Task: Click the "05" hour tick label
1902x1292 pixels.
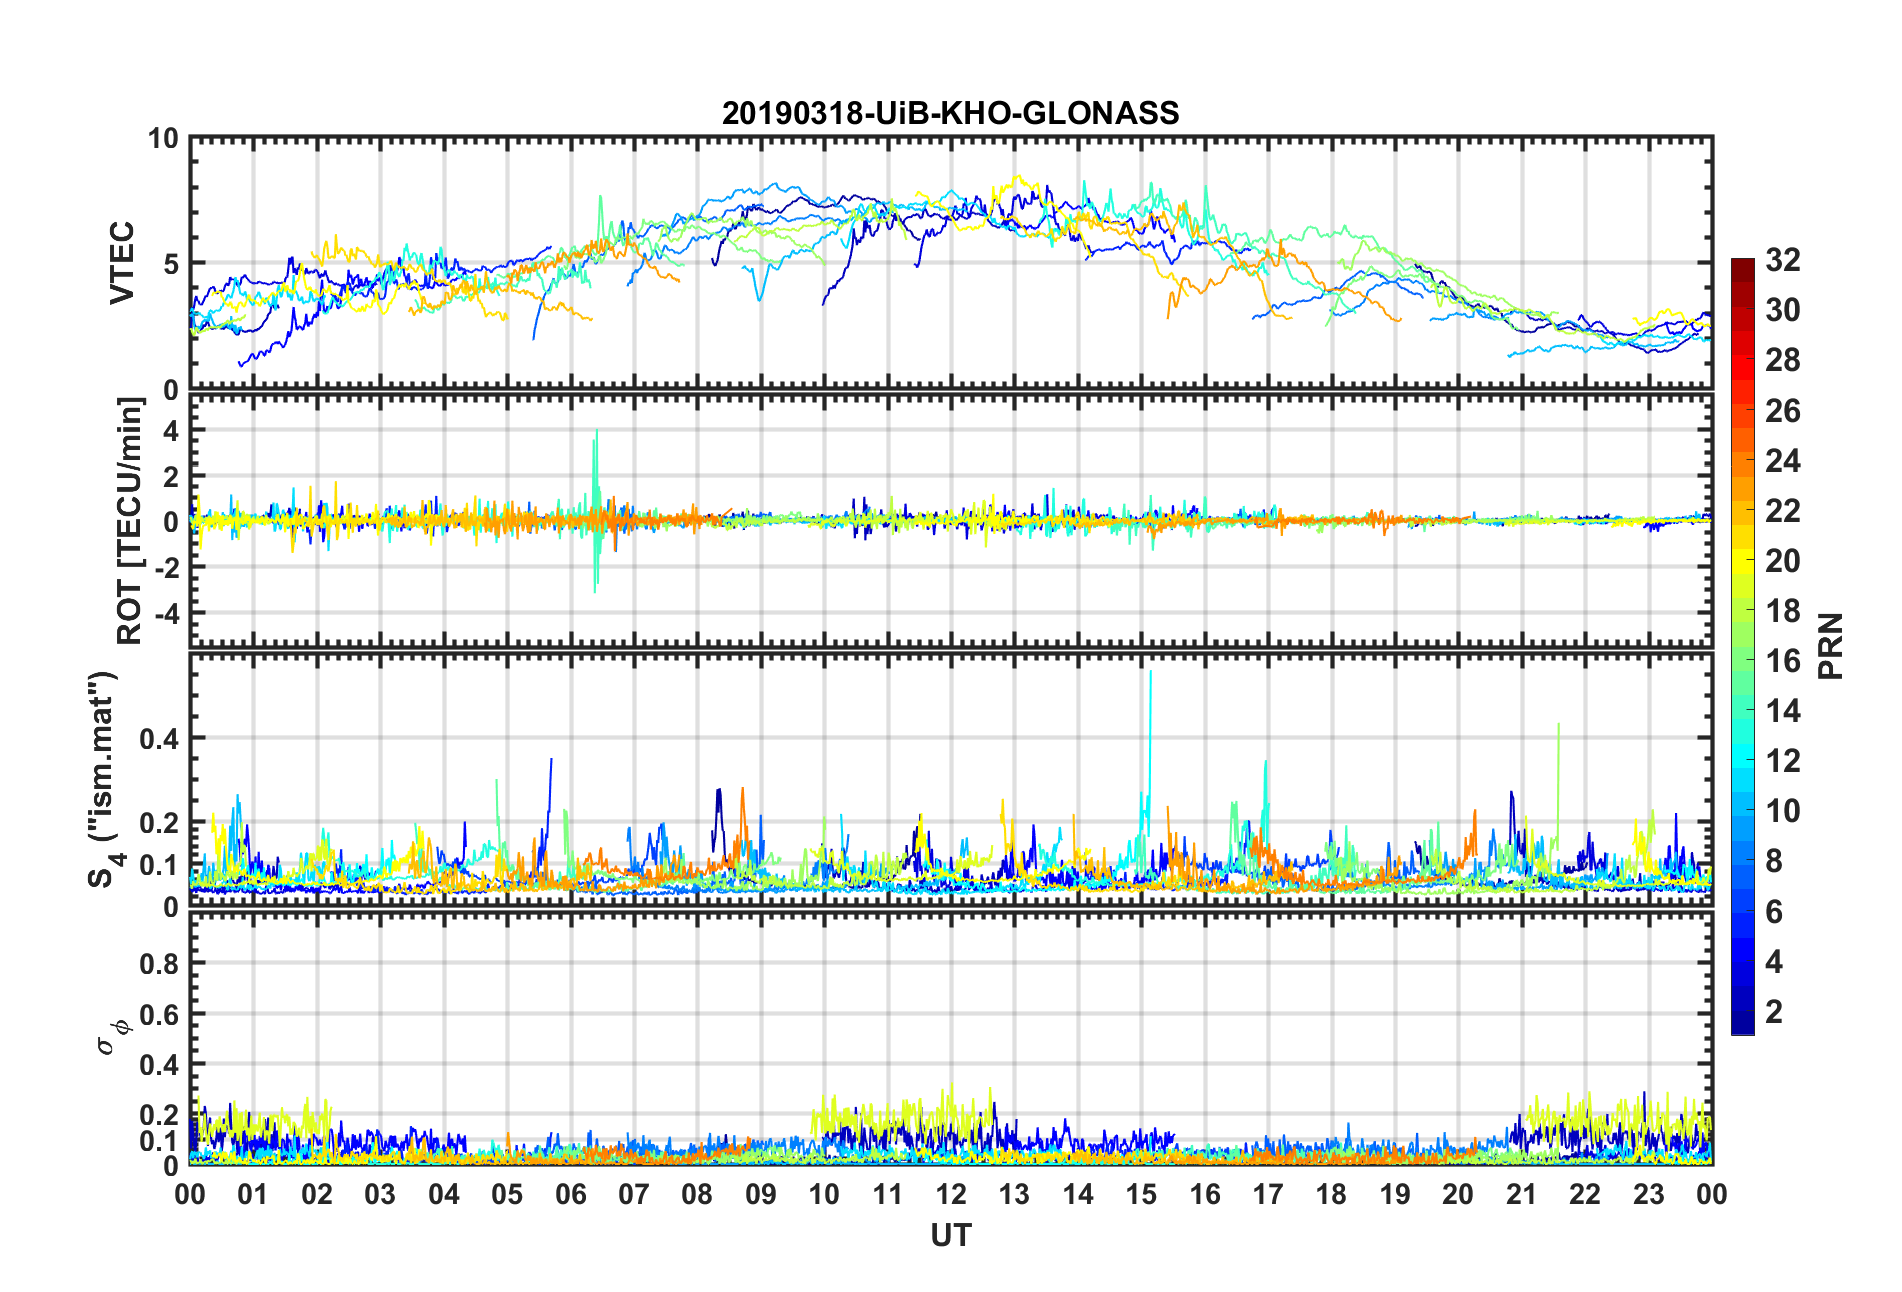Action: (507, 1194)
